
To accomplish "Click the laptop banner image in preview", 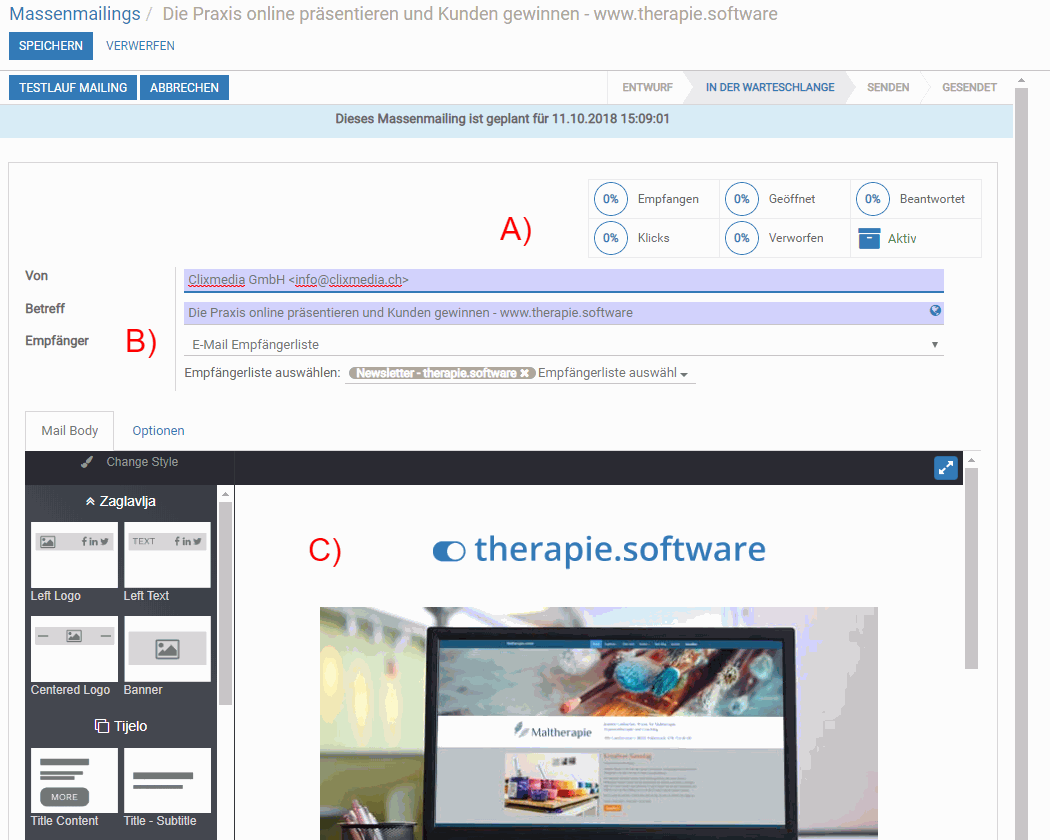I will click(599, 723).
